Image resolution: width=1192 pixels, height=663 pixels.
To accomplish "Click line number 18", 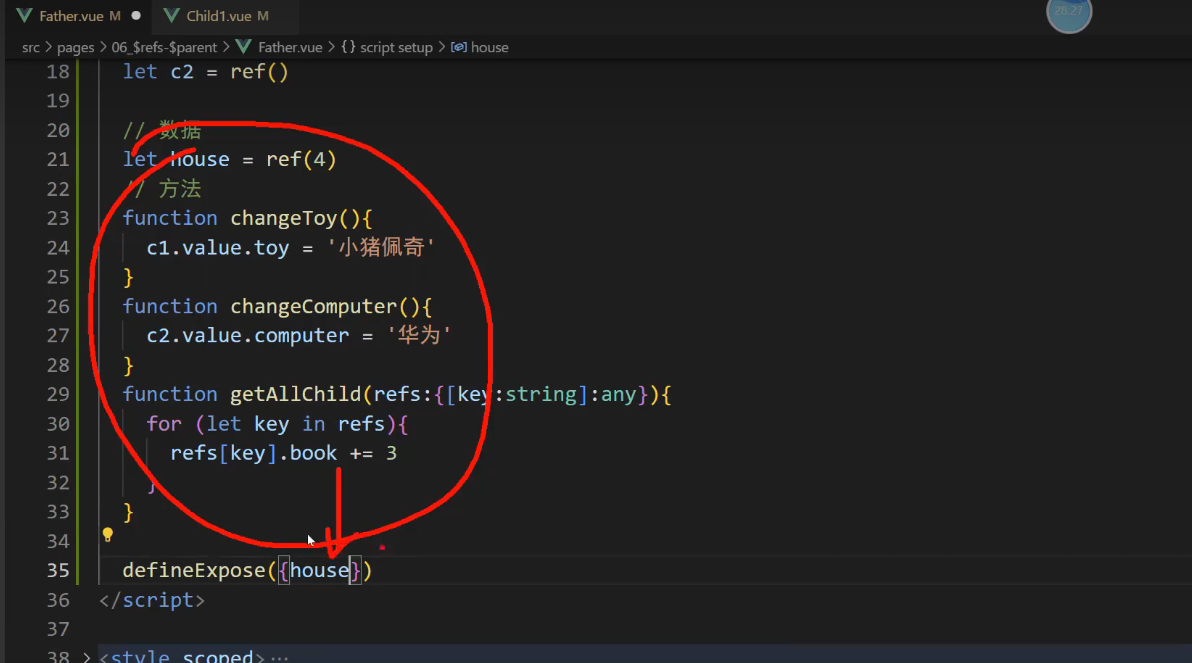I will (x=58, y=71).
